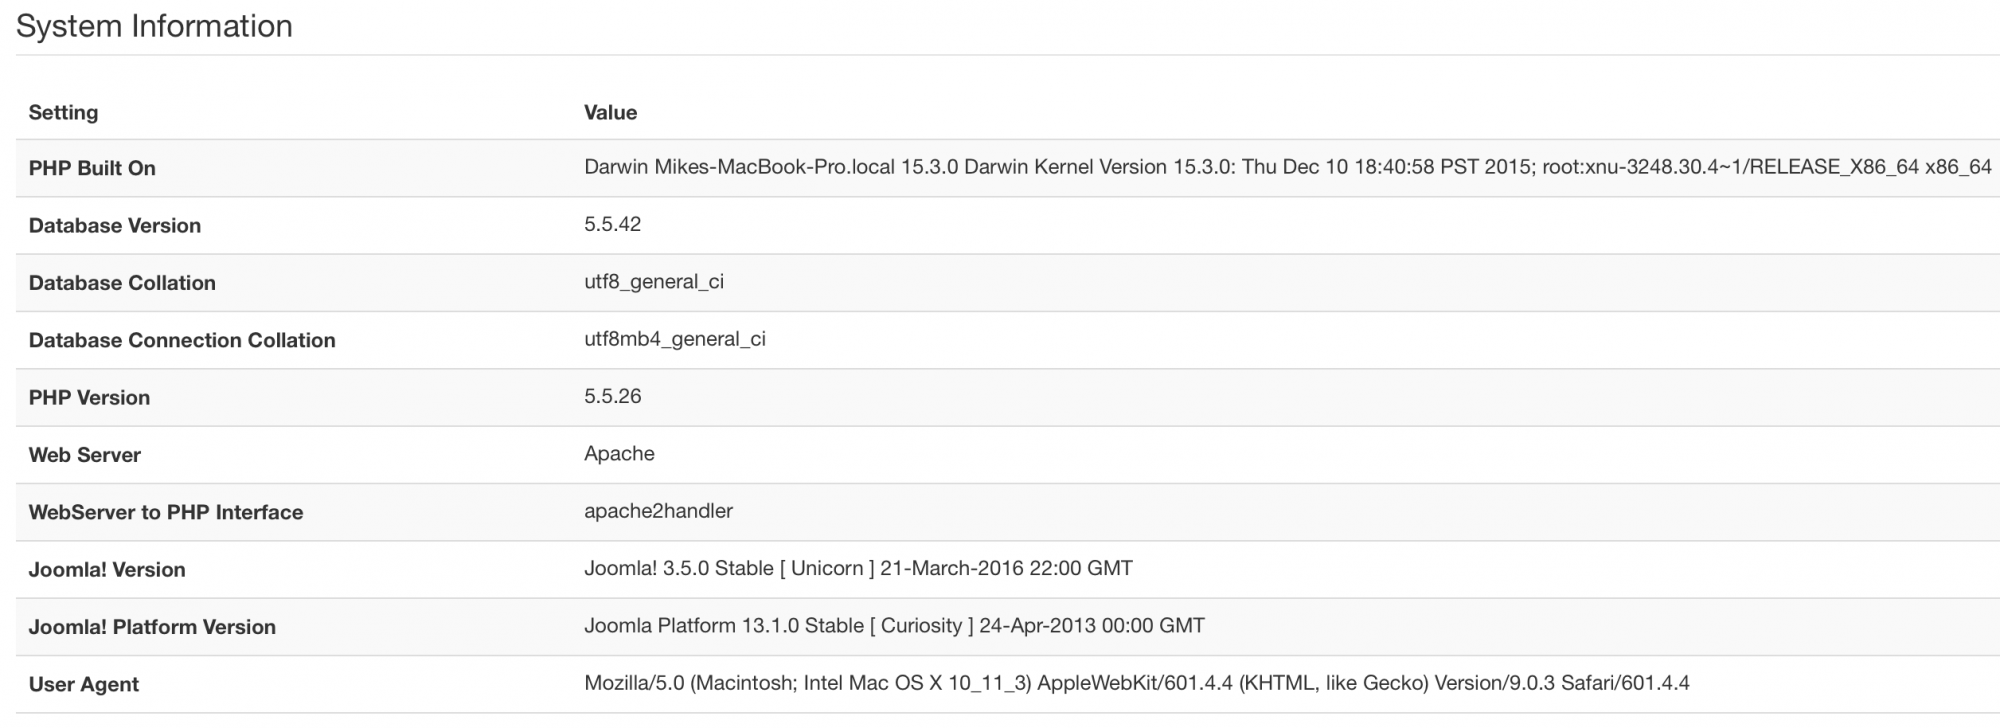Select the Database Connection Collation label
2000x728 pixels.
(182, 340)
